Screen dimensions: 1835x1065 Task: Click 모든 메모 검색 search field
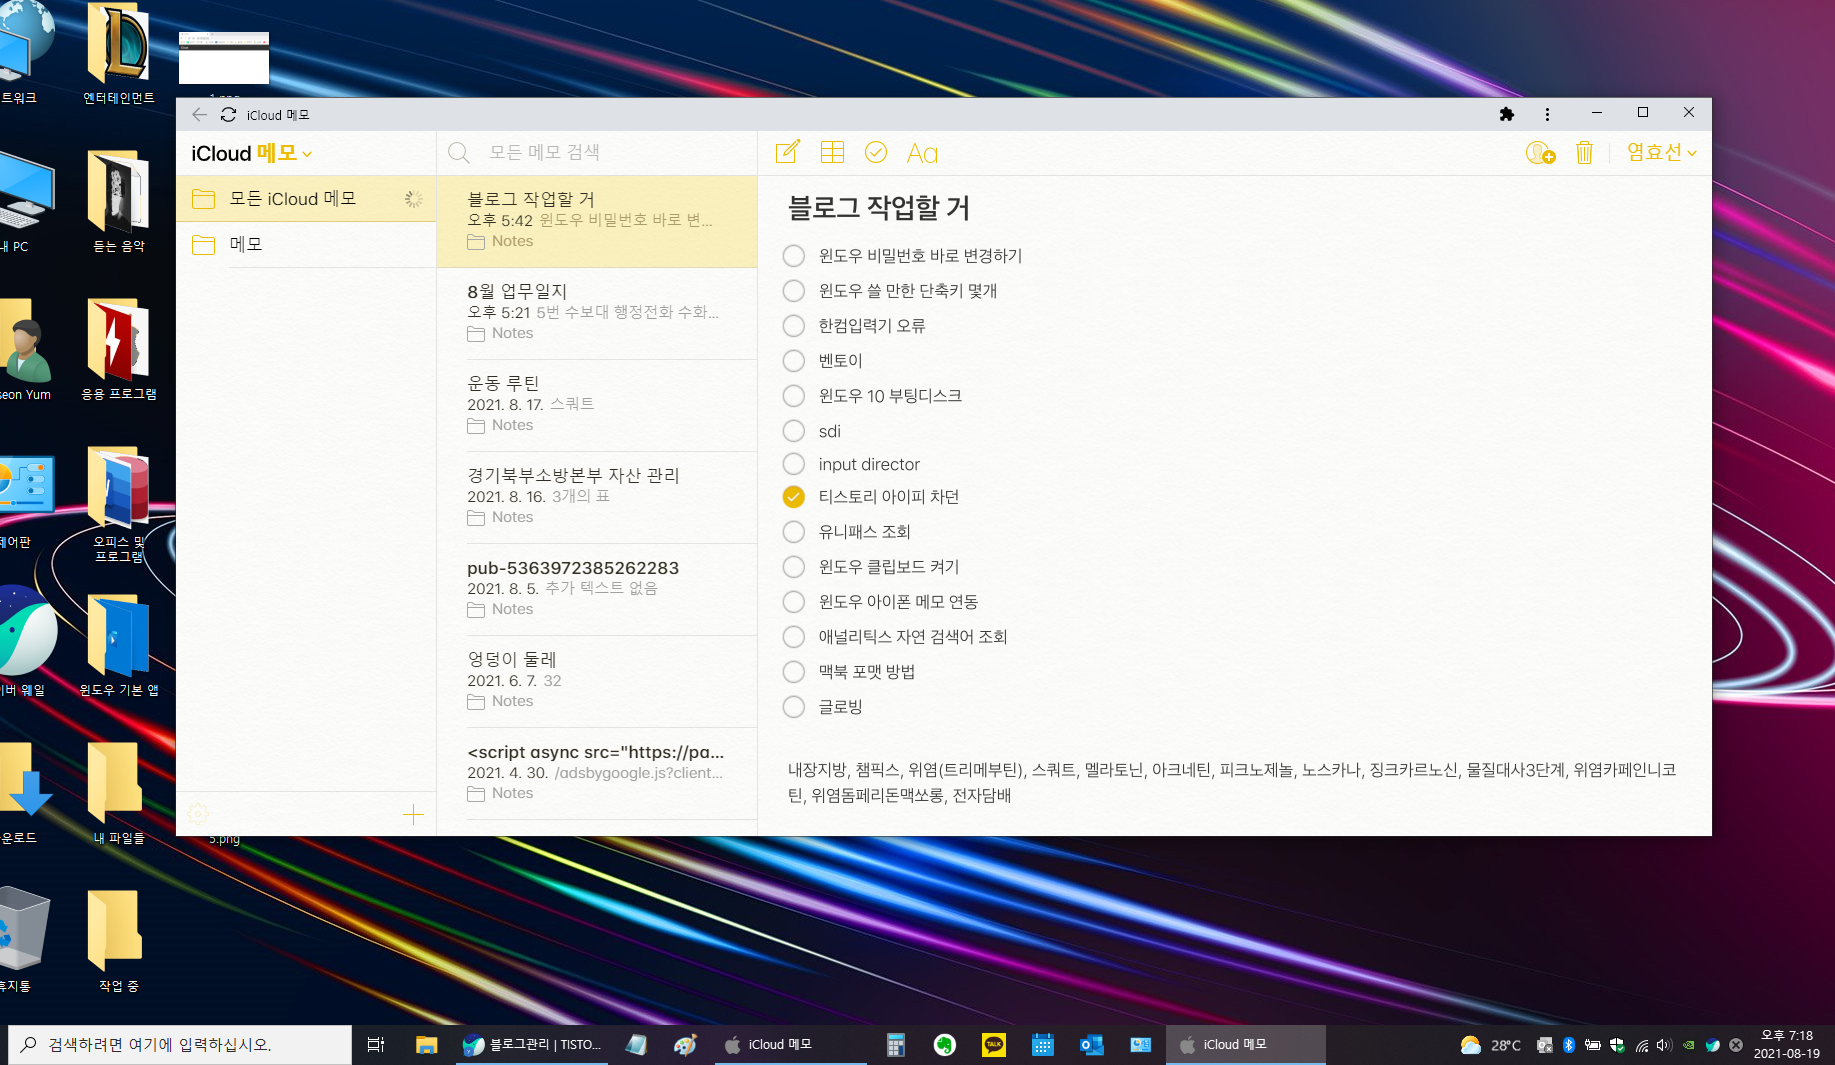(x=597, y=153)
